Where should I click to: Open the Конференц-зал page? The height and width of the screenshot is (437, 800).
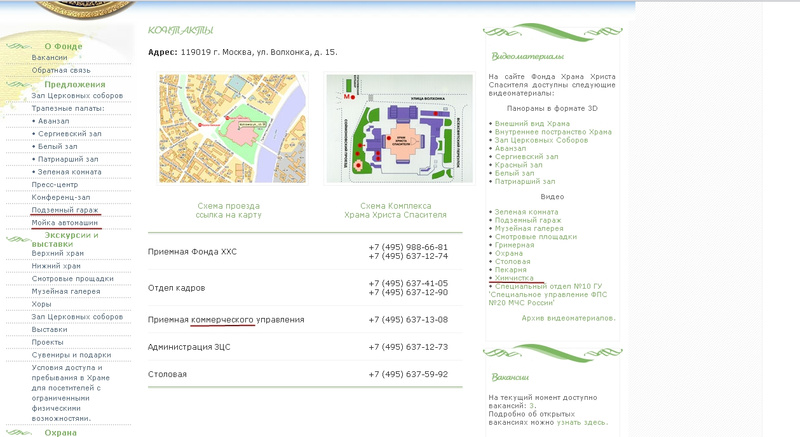[61, 197]
